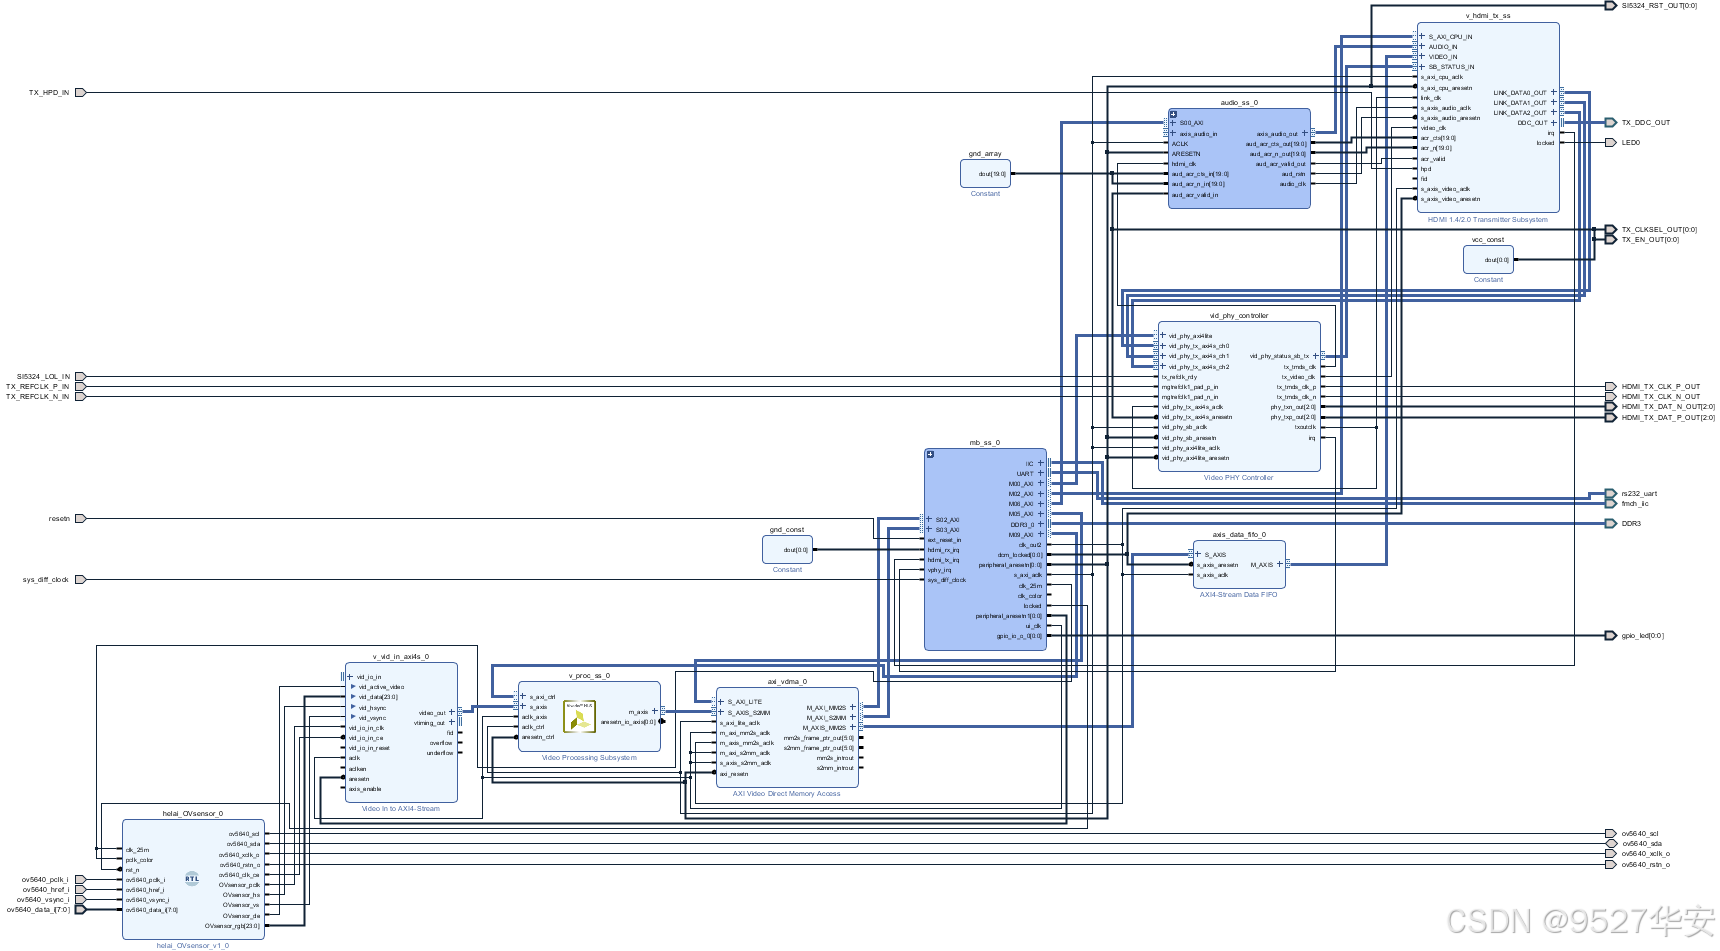The width and height of the screenshot is (1720, 951).
Task: Expand the mb_ss_0 hierarchy block
Action: coord(930,454)
